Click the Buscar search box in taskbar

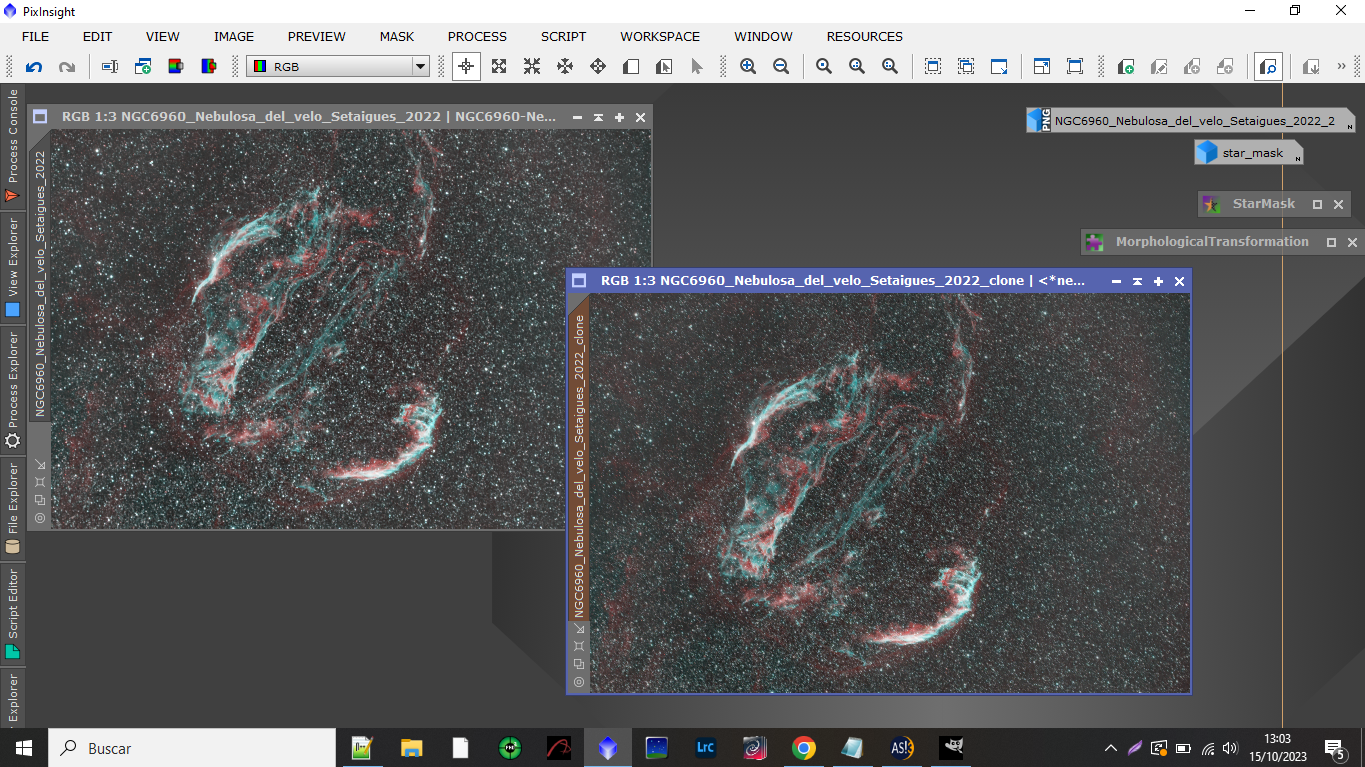pyautogui.click(x=192, y=748)
